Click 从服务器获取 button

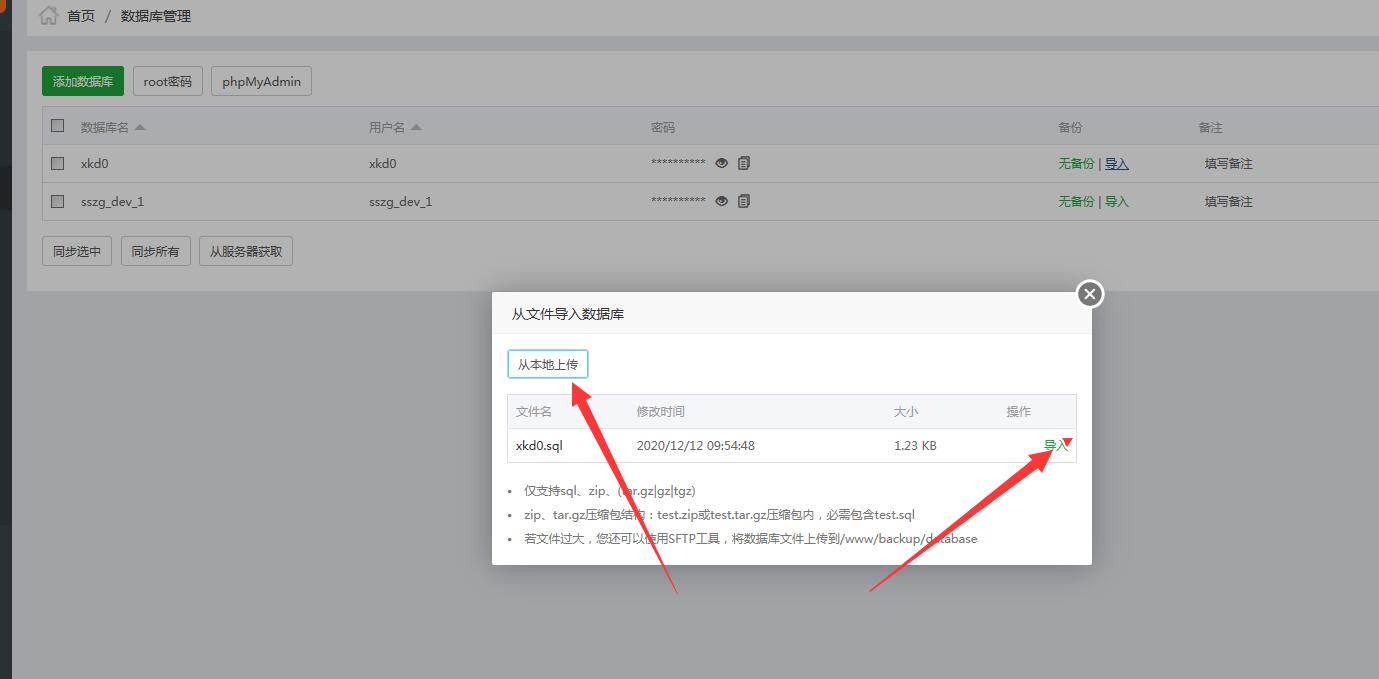[x=246, y=252]
